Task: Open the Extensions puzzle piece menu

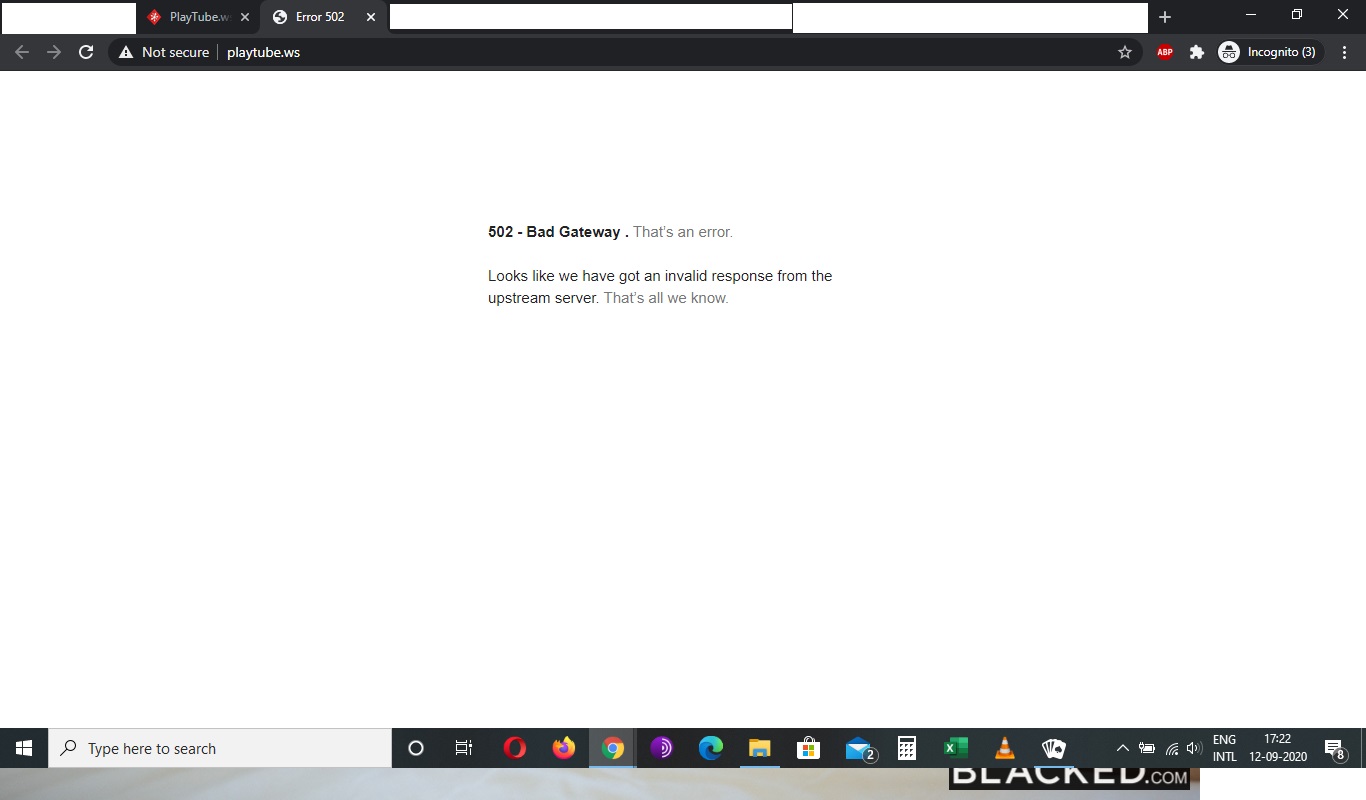Action: pyautogui.click(x=1196, y=52)
